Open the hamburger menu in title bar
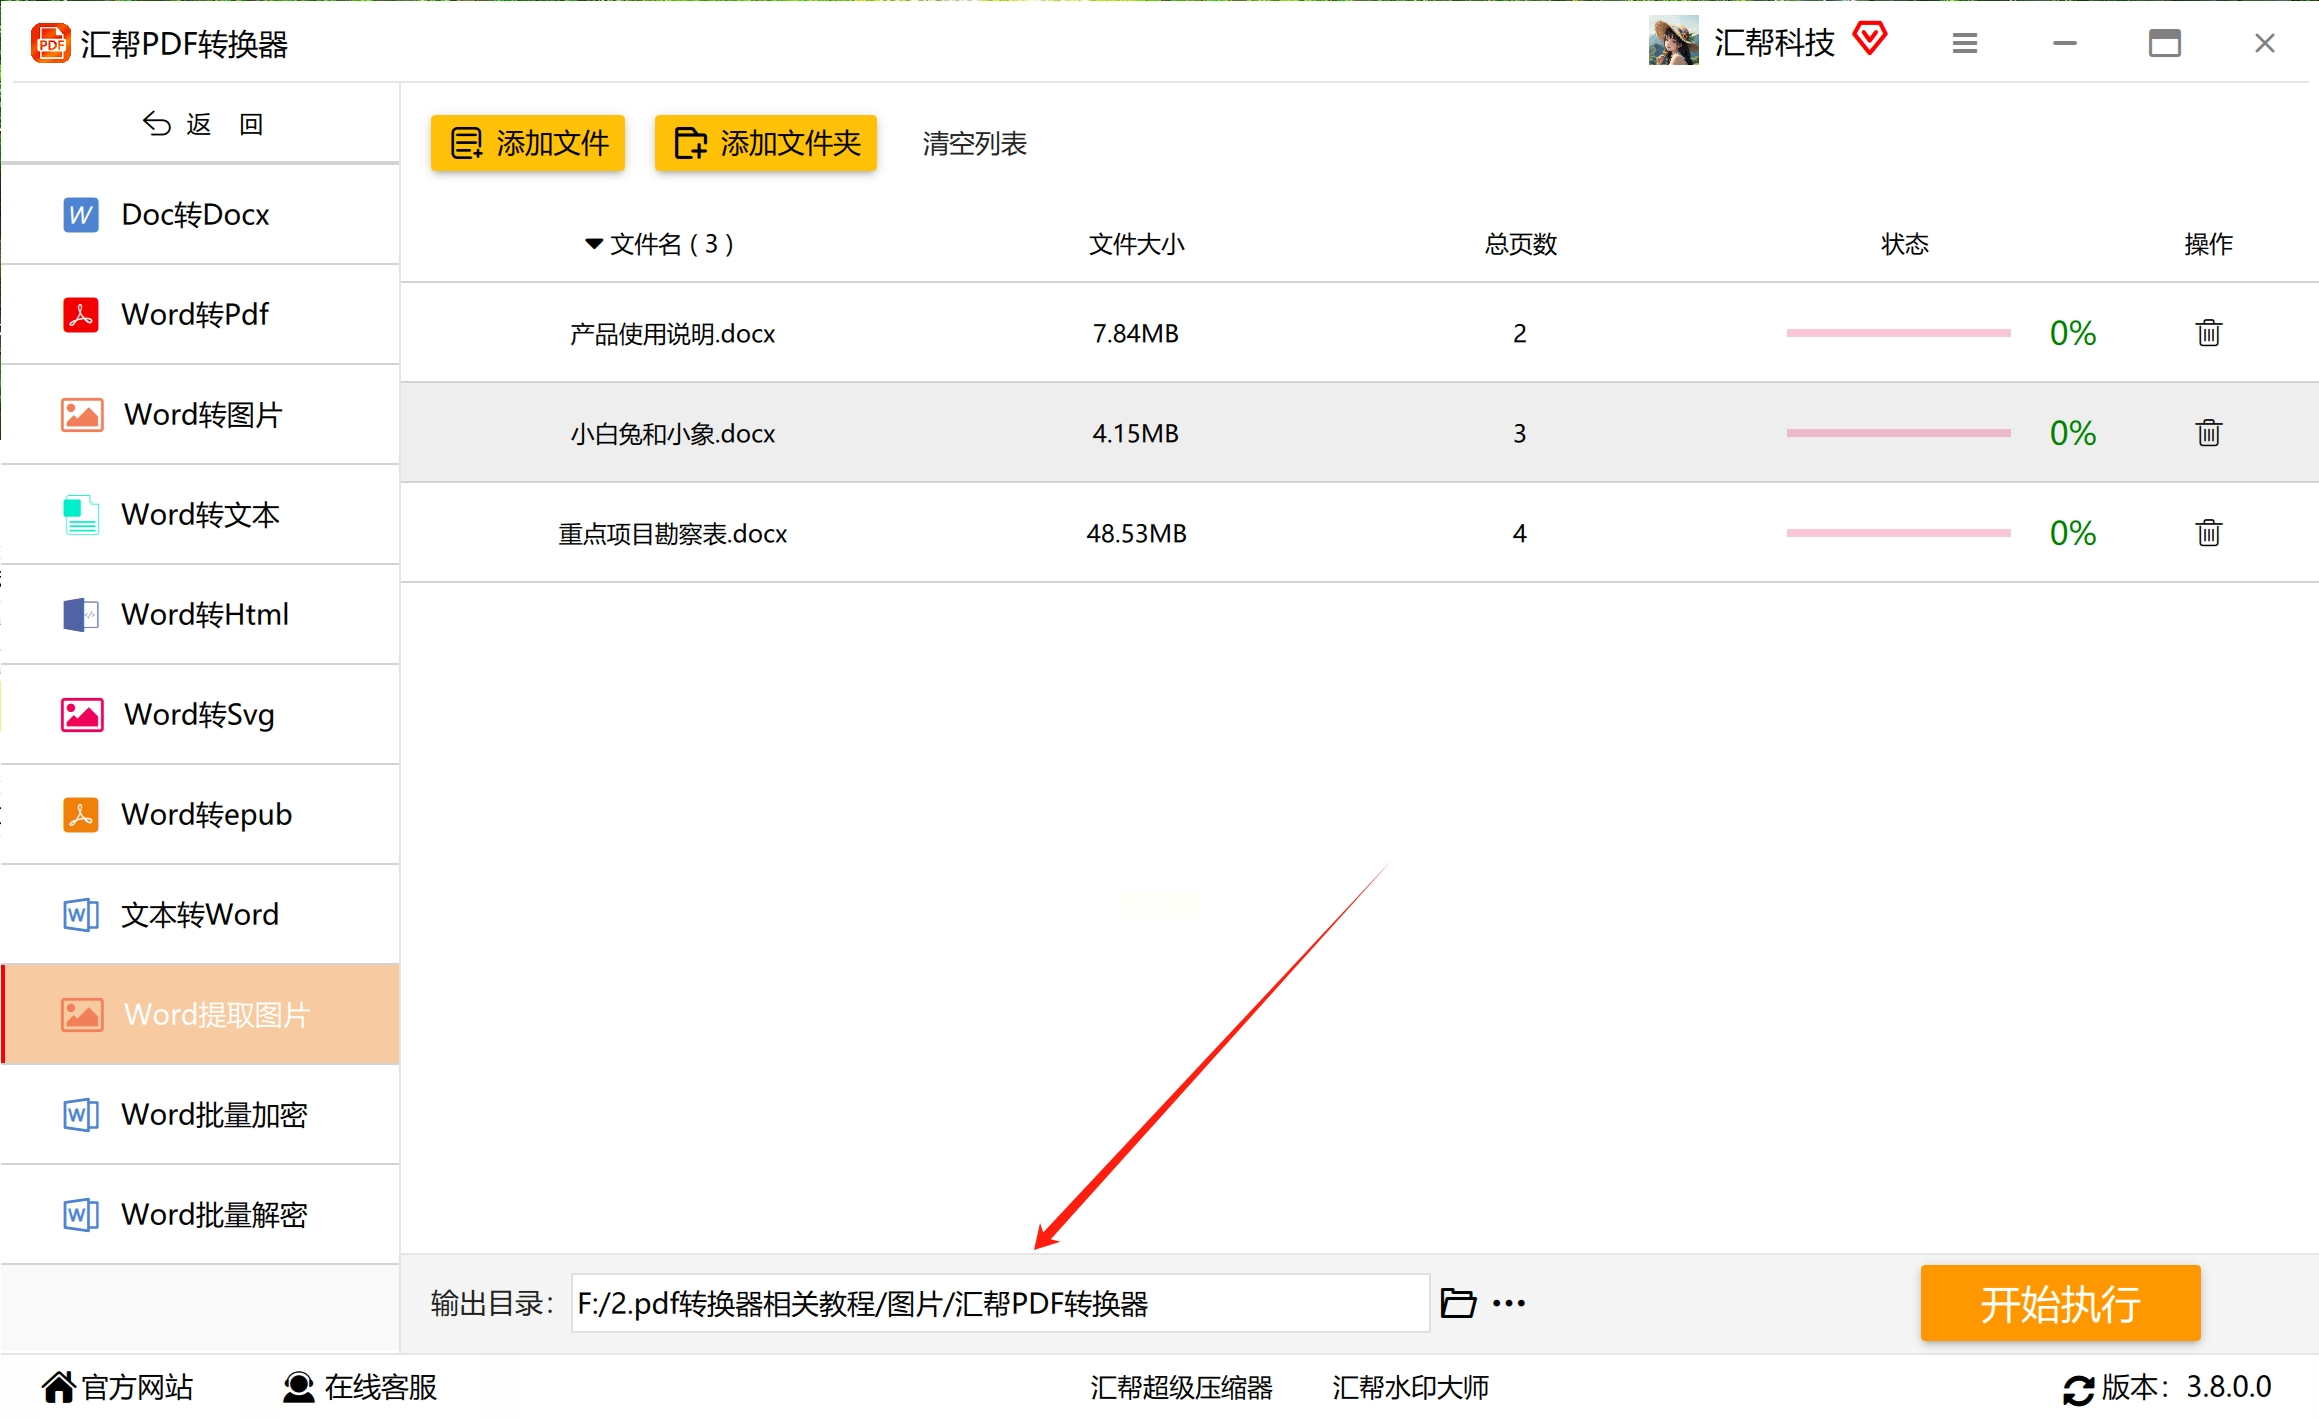This screenshot has height=1419, width=2319. [x=1964, y=43]
